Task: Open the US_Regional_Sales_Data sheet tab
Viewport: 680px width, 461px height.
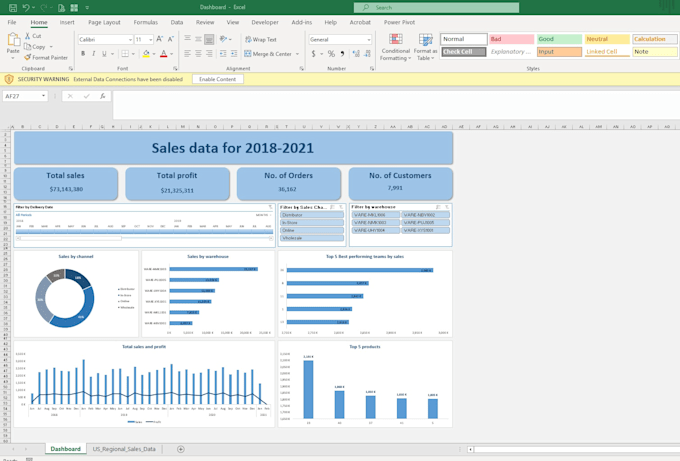Action: (x=124, y=449)
